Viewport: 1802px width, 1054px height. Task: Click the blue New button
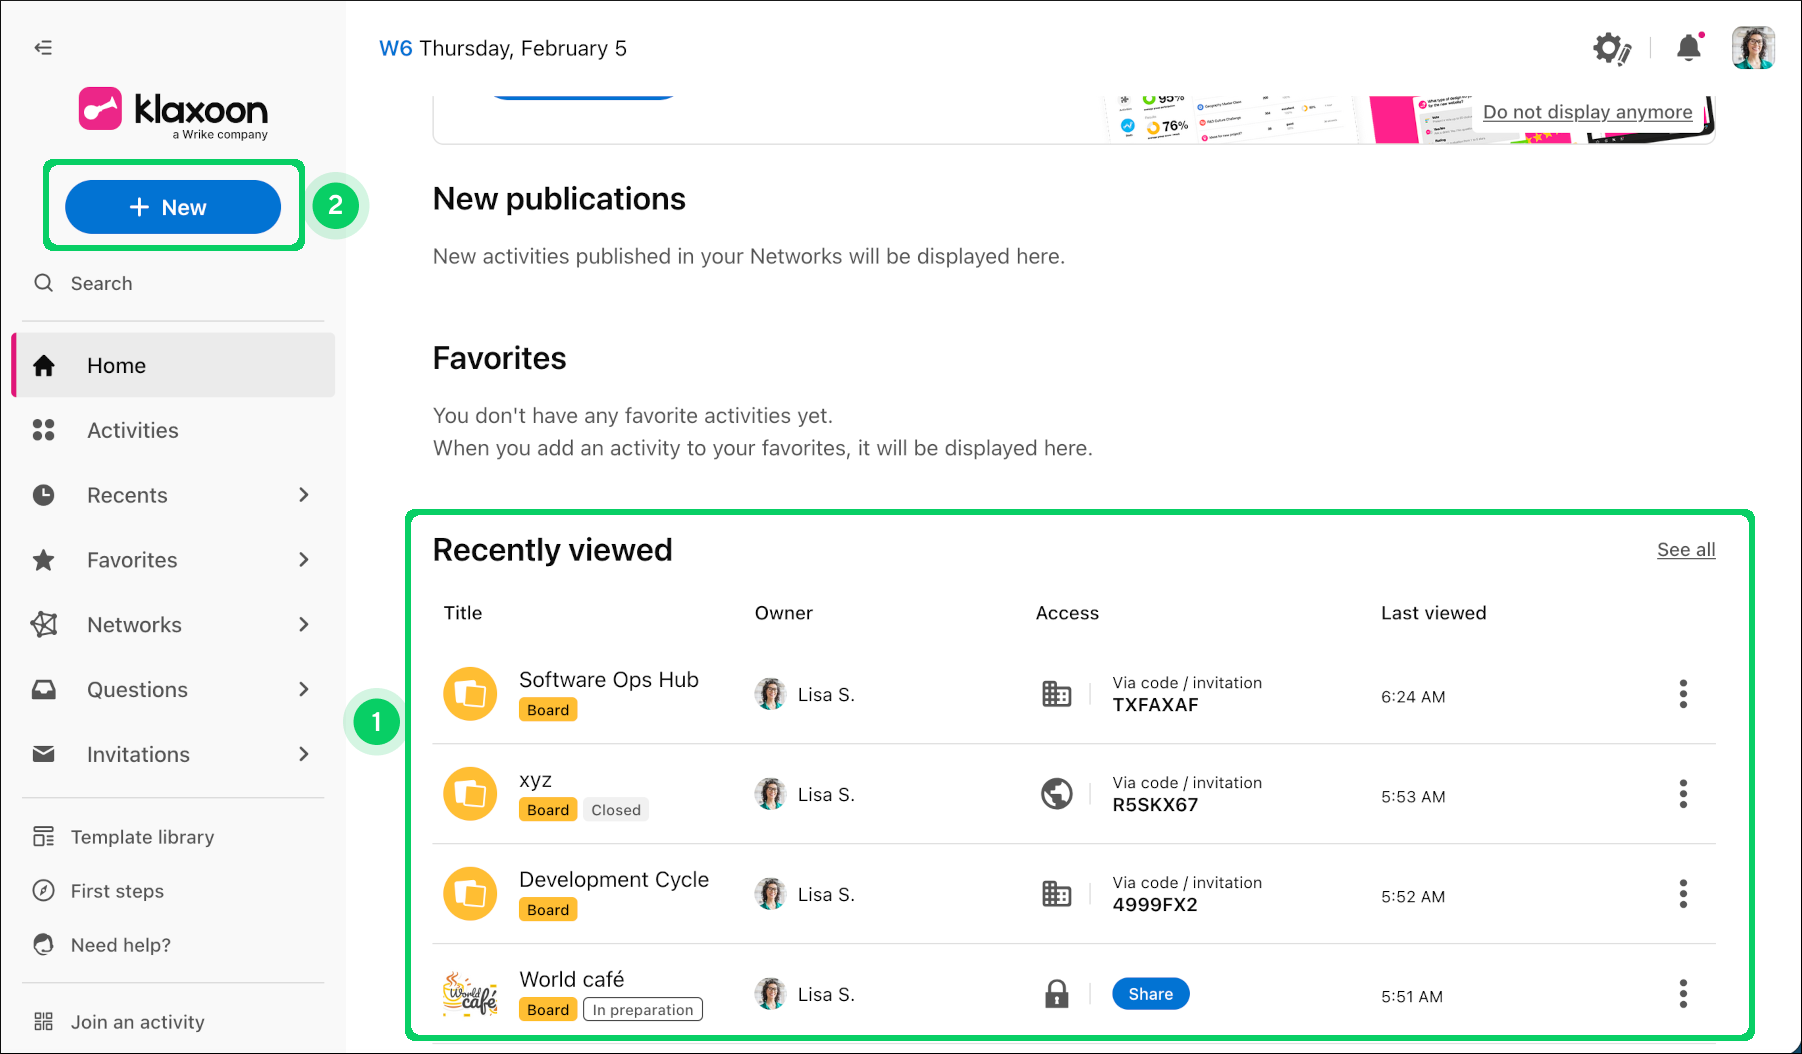(x=173, y=207)
